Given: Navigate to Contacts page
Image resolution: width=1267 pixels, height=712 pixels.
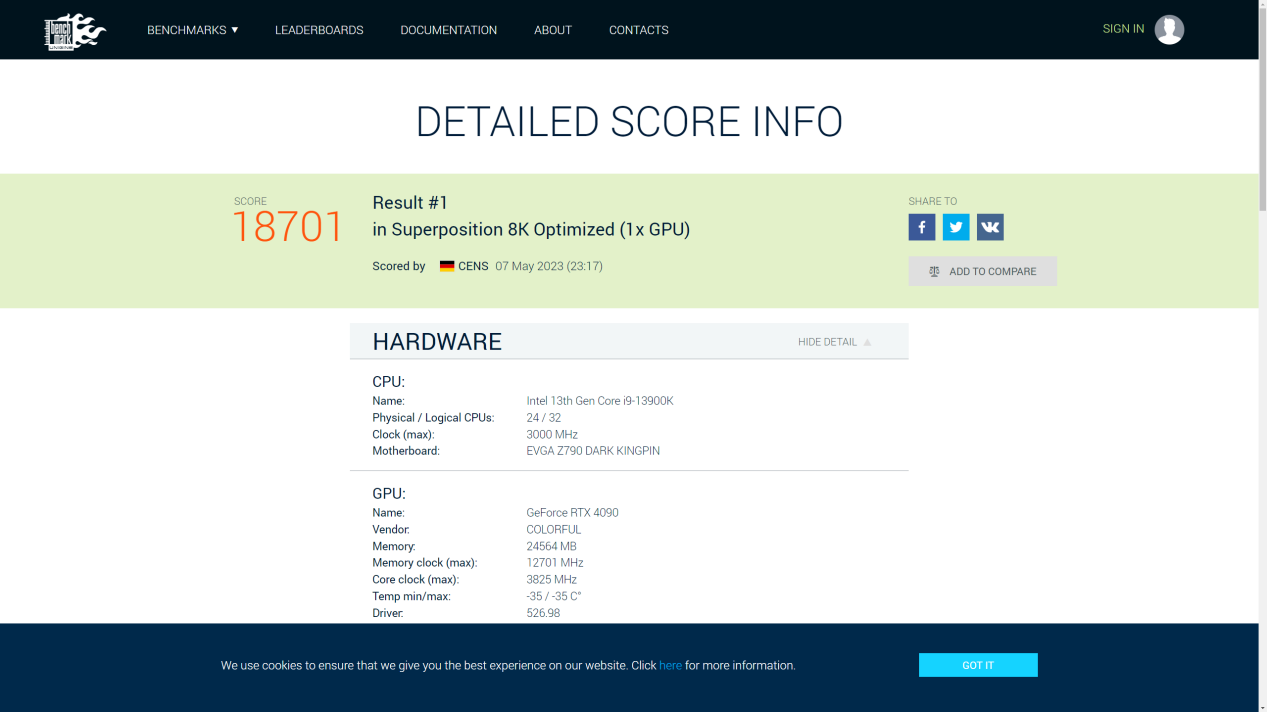Looking at the screenshot, I should pyautogui.click(x=638, y=30).
